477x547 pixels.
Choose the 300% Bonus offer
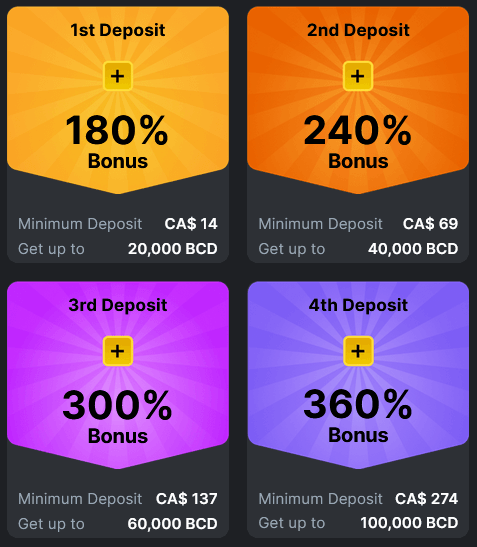coord(118,416)
